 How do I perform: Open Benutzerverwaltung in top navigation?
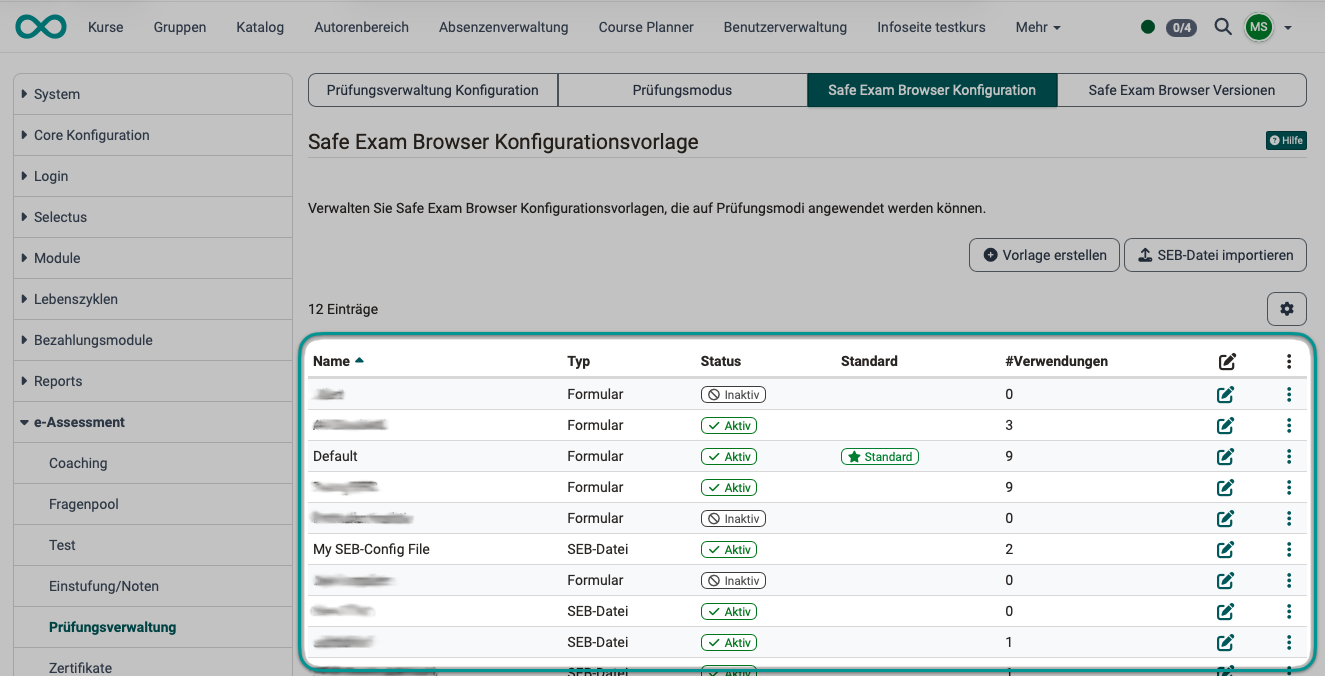[x=785, y=28]
